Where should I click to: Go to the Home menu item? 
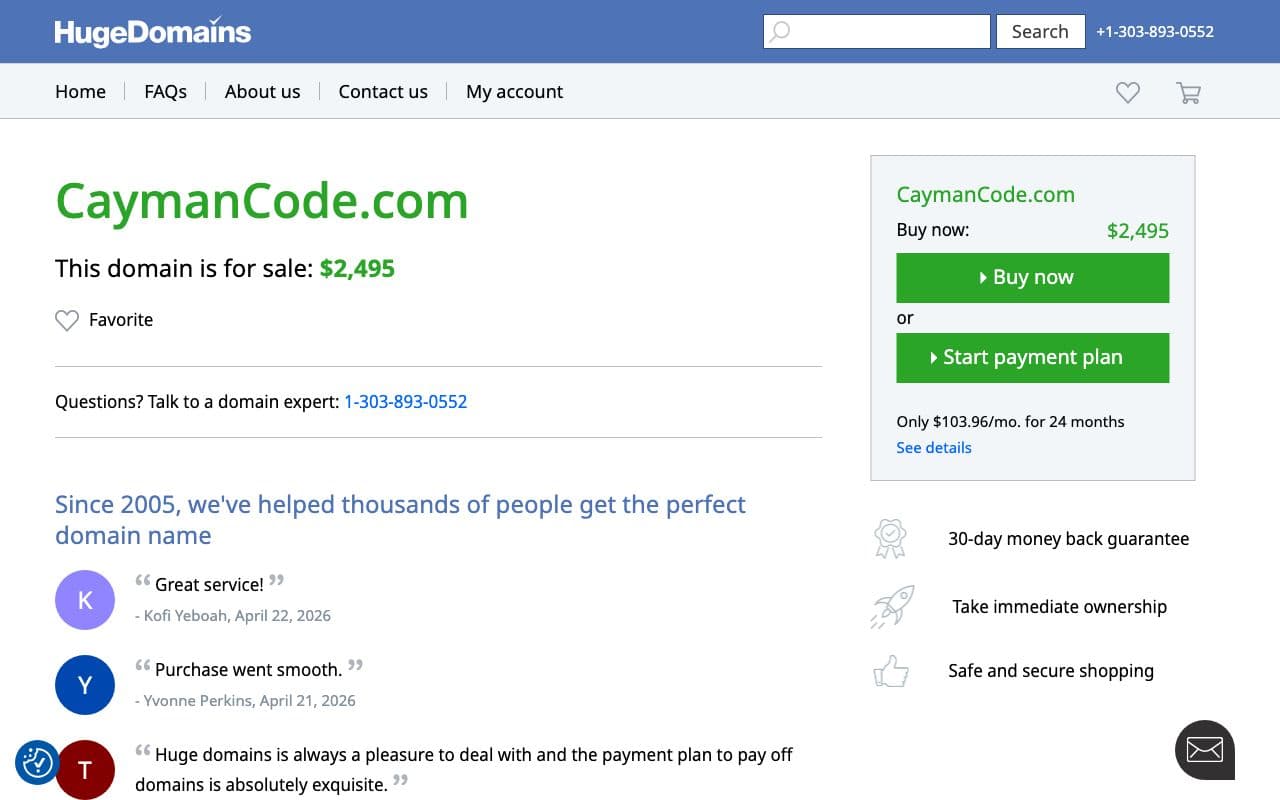point(80,91)
